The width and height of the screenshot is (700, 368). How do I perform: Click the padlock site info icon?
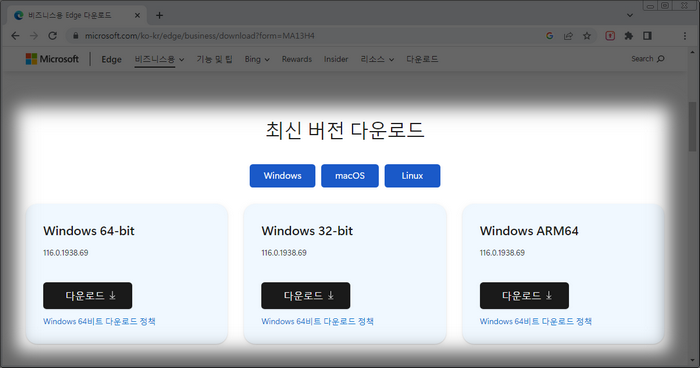click(75, 36)
